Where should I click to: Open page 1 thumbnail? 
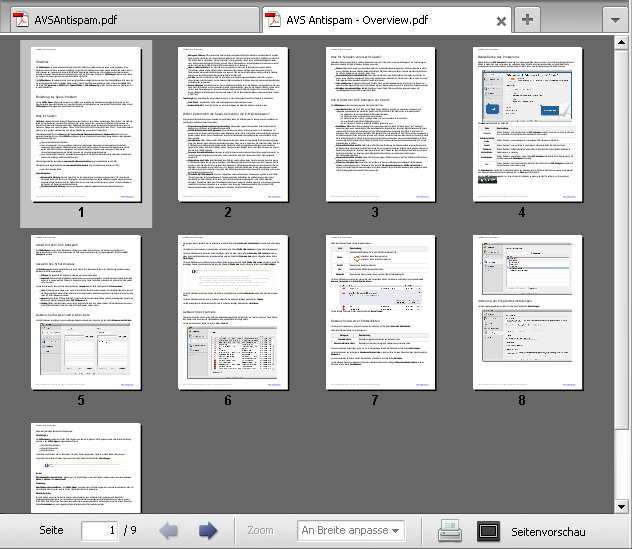coord(86,124)
